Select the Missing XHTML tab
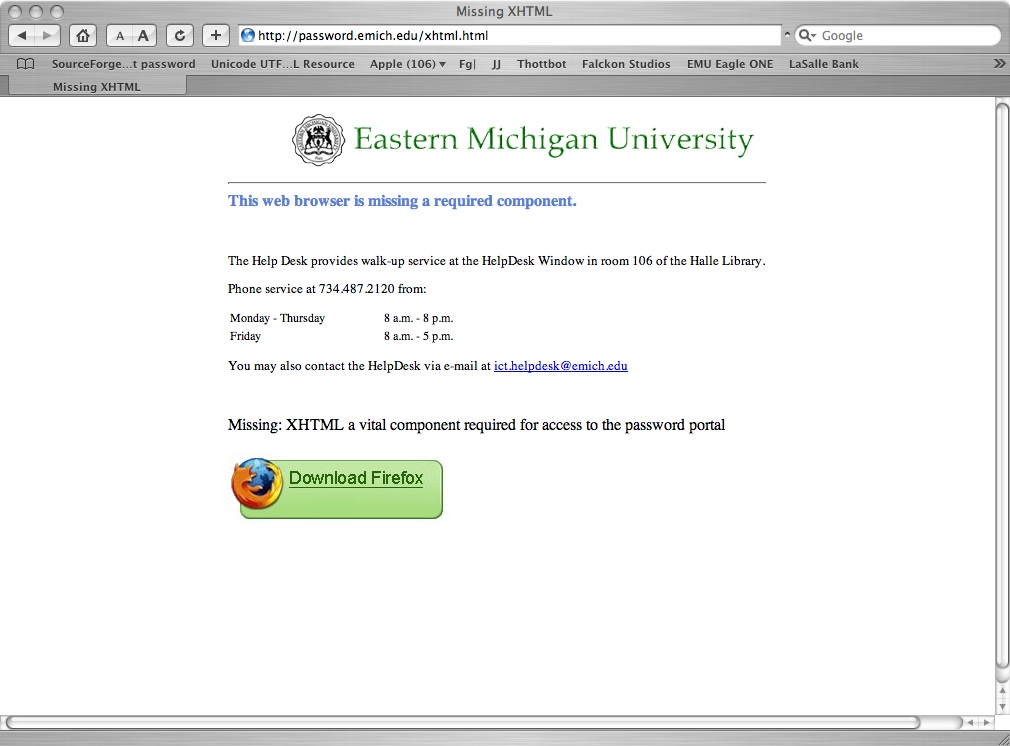The image size is (1010, 746). coord(97,87)
